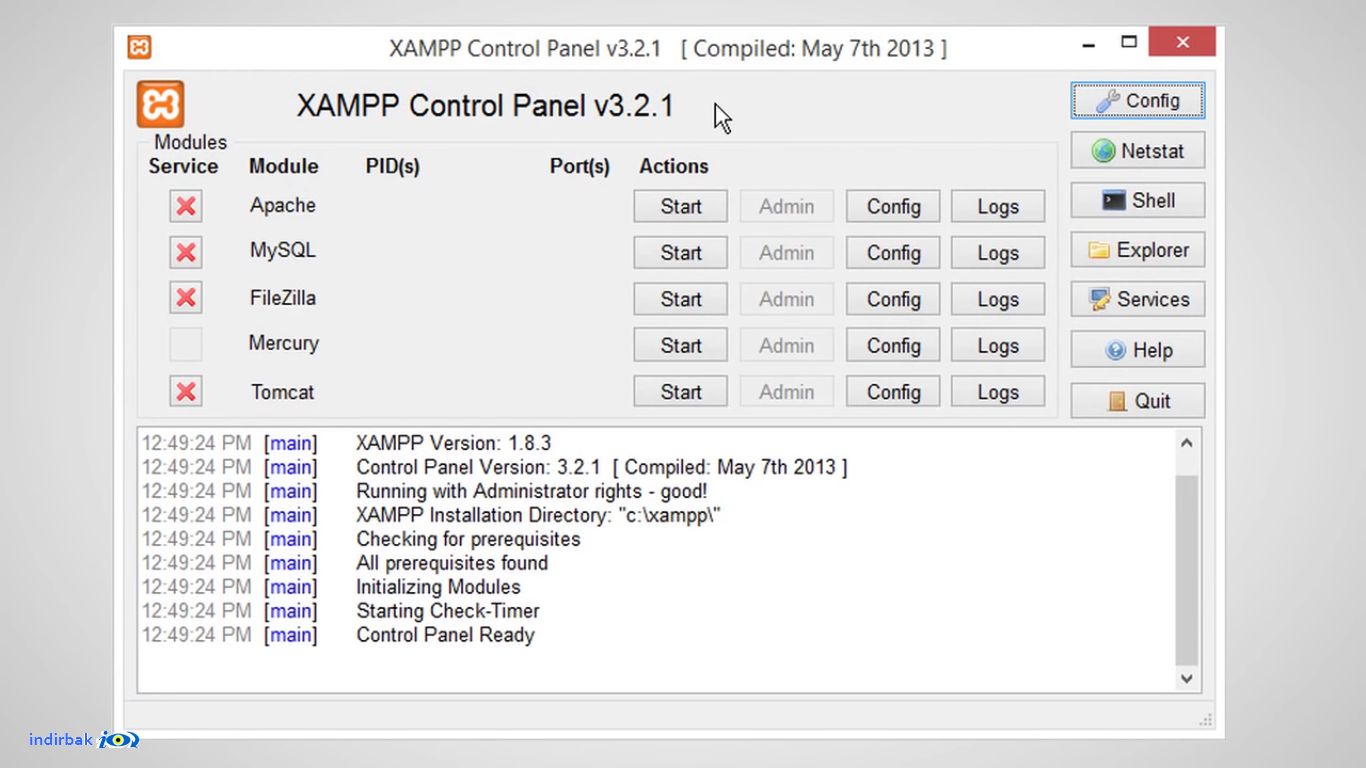The image size is (1366, 768).
Task: Click the "XAMPP Version: 1.8.3" log line
Action: tap(453, 443)
